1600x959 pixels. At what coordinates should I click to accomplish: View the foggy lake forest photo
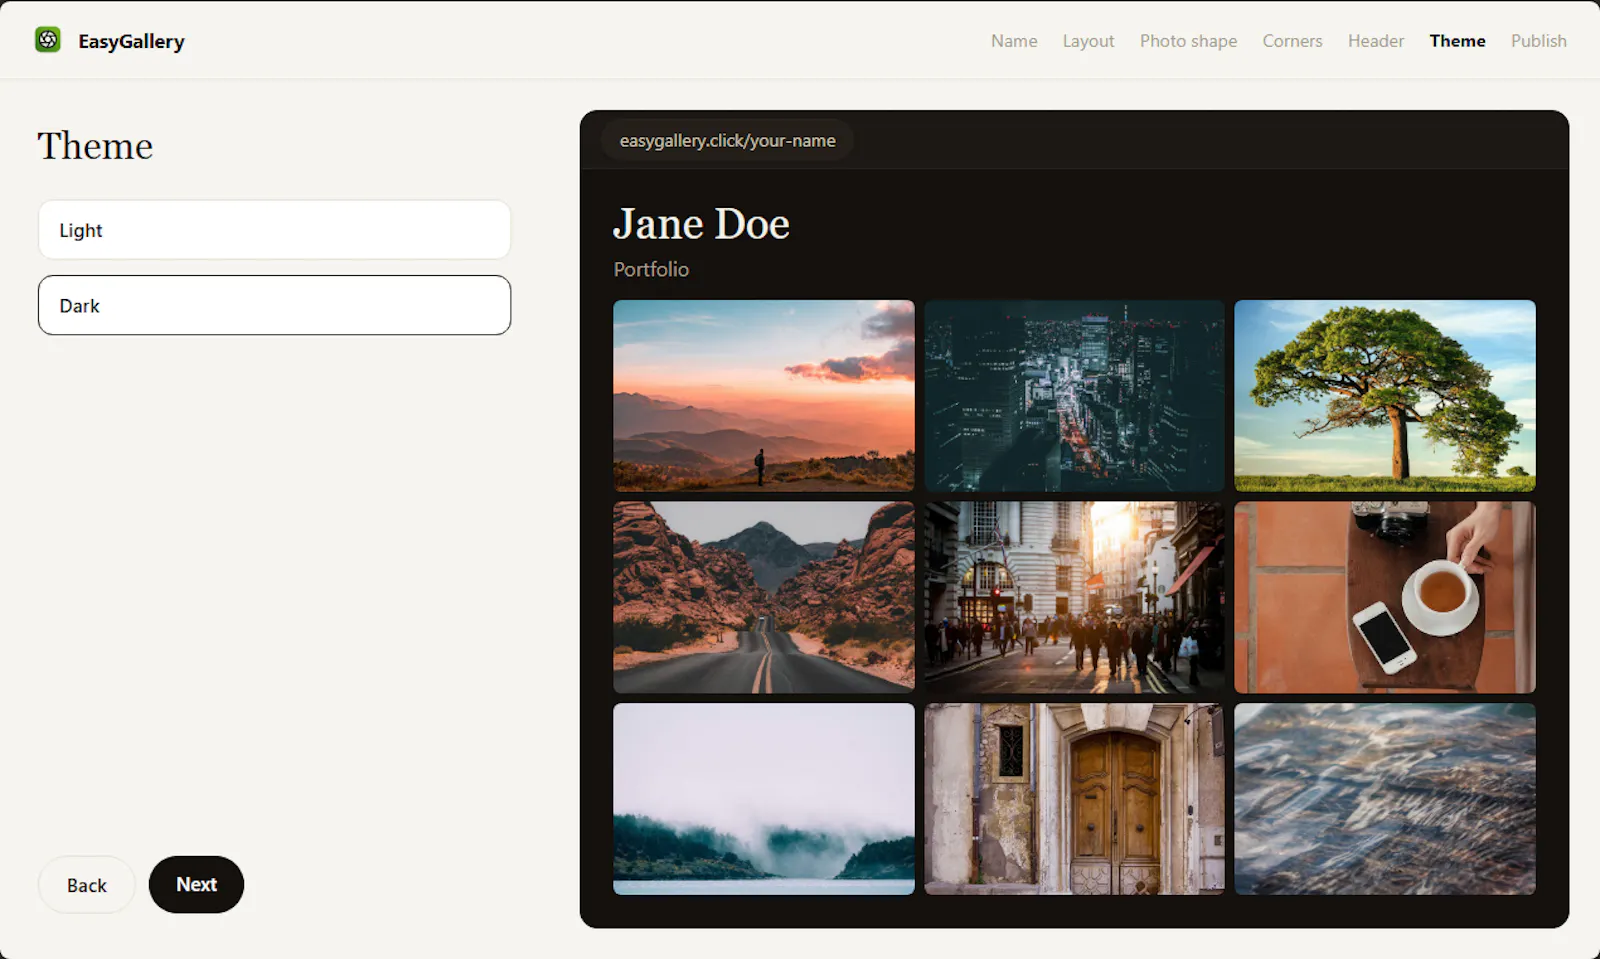coord(764,799)
